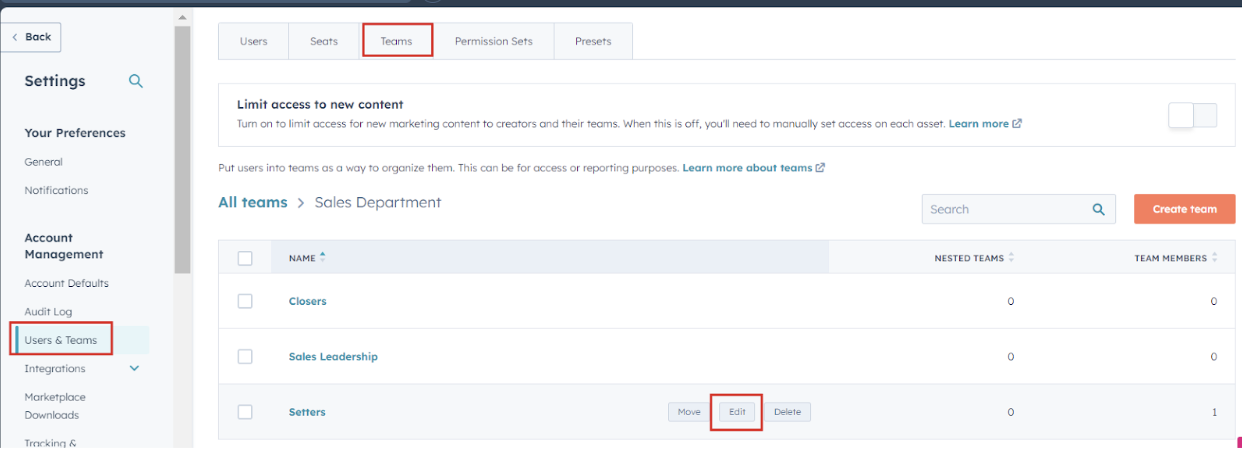This screenshot has width=1242, height=452.
Task: Click the Team Members sort icon
Action: [1215, 258]
